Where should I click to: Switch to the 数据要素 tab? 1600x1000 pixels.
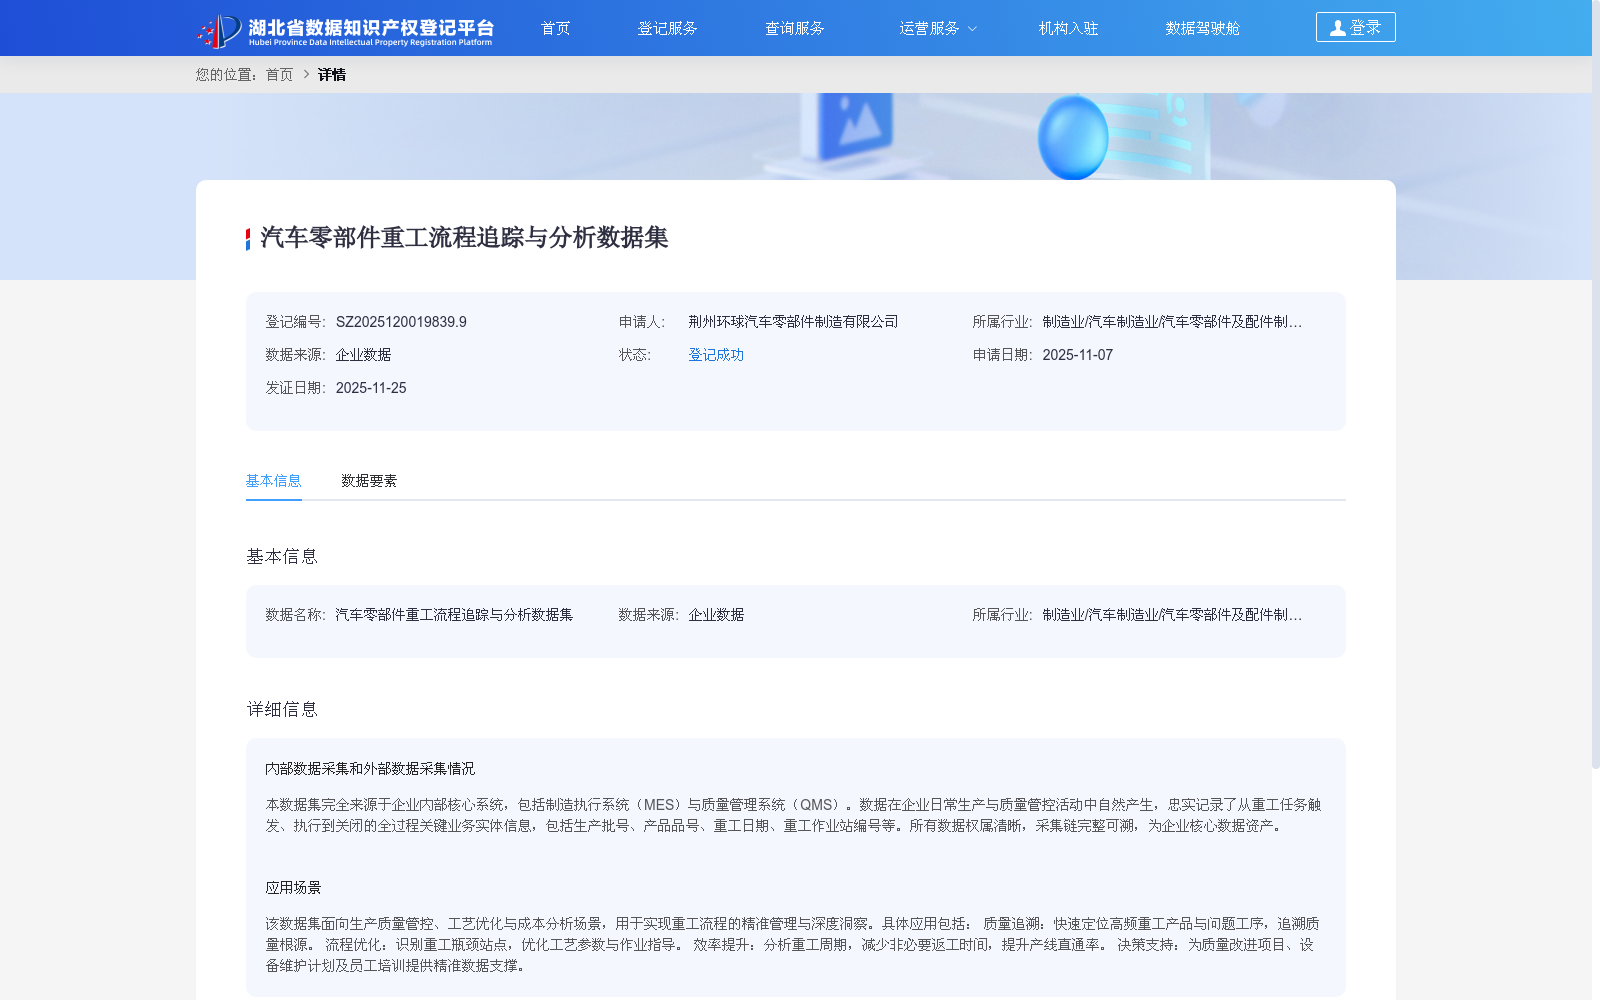pyautogui.click(x=369, y=481)
